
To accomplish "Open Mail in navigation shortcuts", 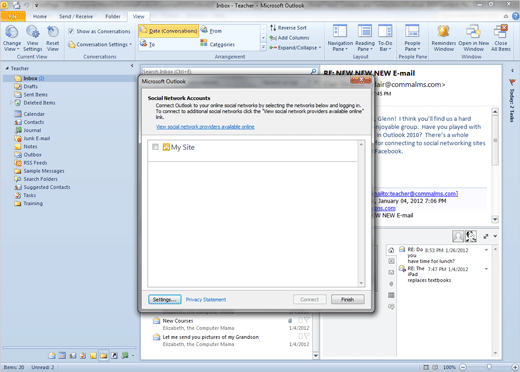I will tap(52, 356).
